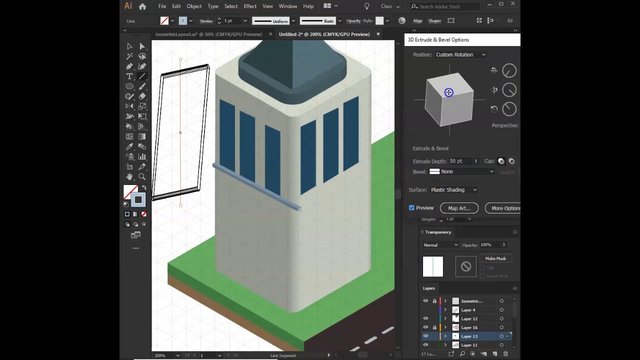Screen dimensions: 640x360
Task: Select the Direct Selection tool
Action: pyautogui.click(x=142, y=46)
